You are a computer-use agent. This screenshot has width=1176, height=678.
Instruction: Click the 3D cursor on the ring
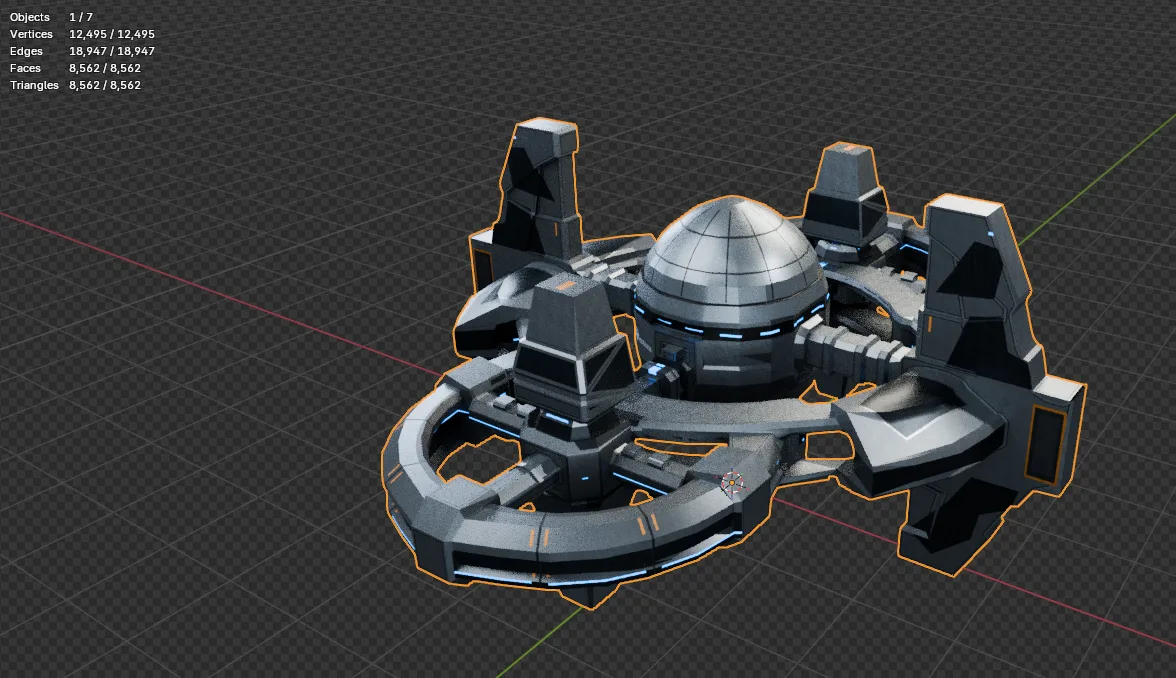coord(733,482)
